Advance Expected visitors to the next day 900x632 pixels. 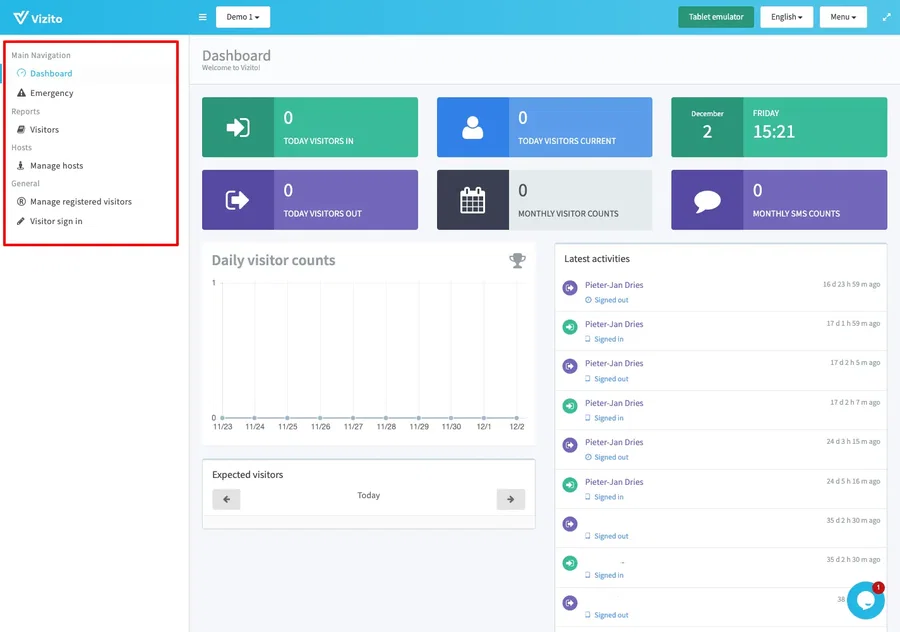[x=511, y=499]
